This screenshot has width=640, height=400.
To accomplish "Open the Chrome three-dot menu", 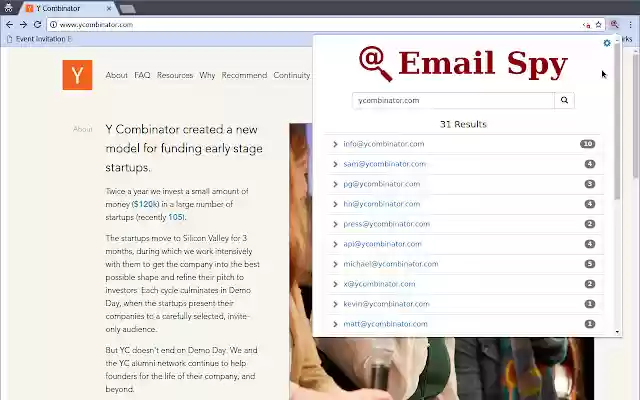I will tap(631, 24).
